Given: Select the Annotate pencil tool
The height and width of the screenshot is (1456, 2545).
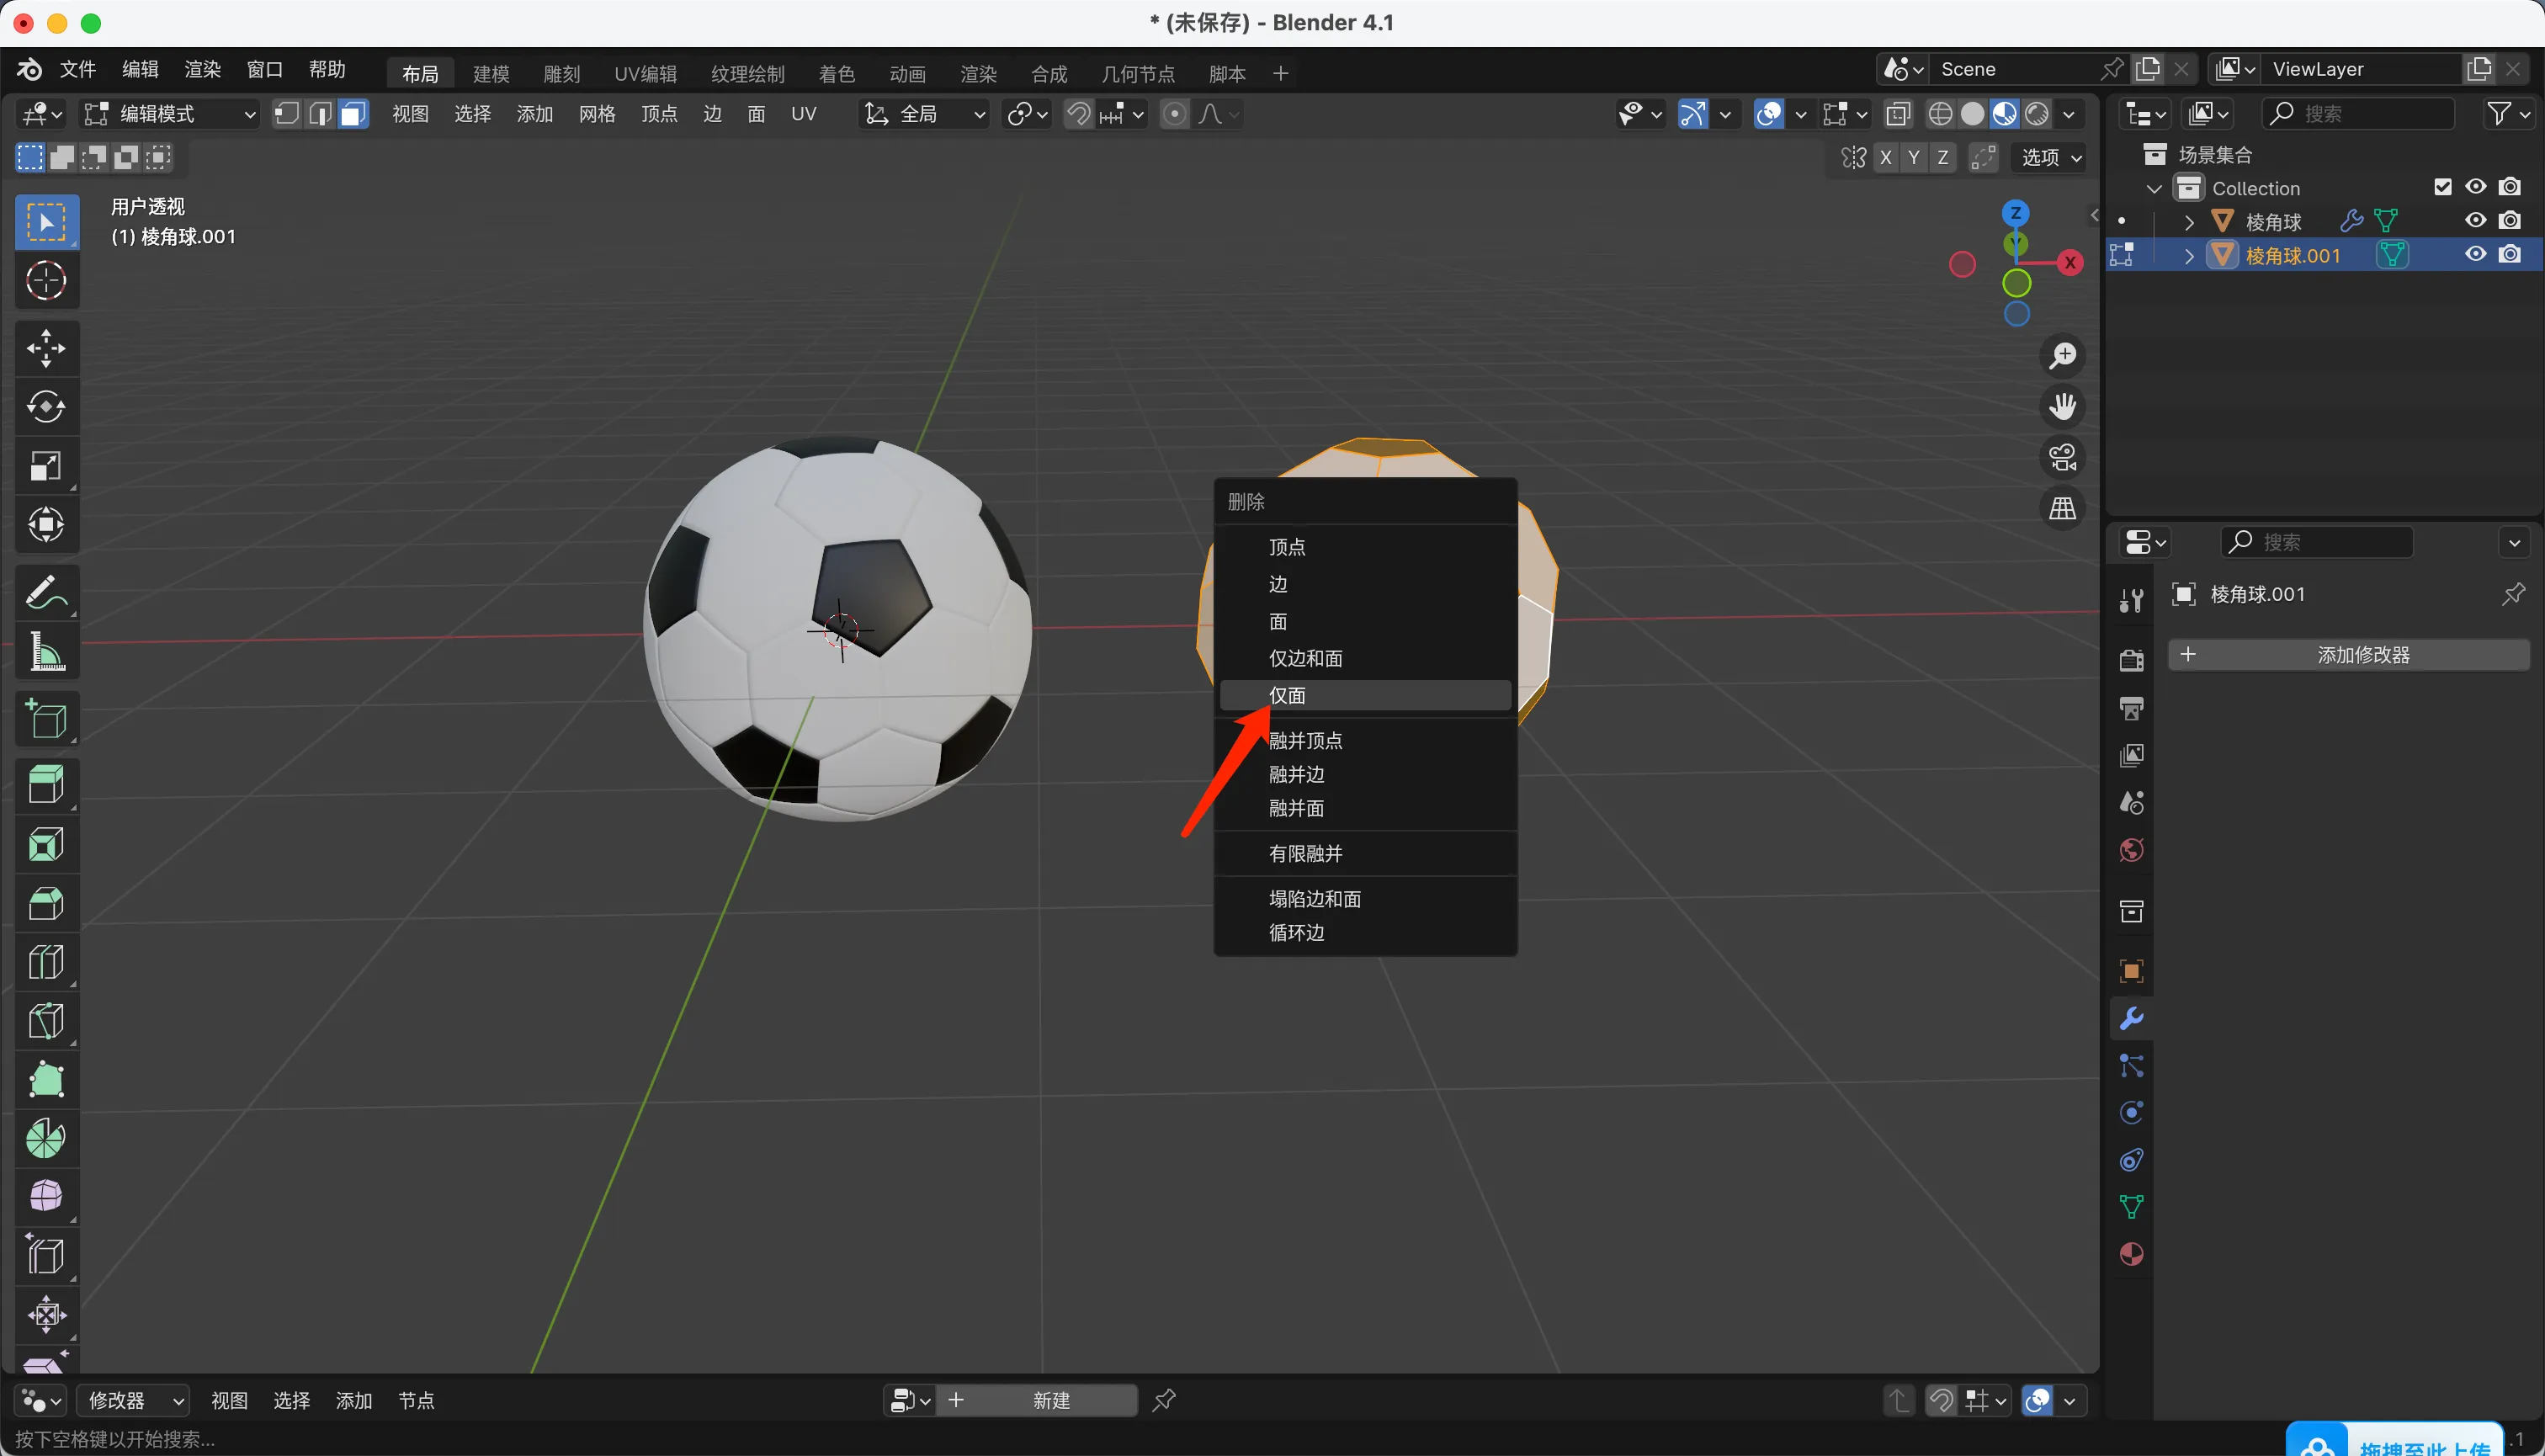Looking at the screenshot, I should coord(46,593).
